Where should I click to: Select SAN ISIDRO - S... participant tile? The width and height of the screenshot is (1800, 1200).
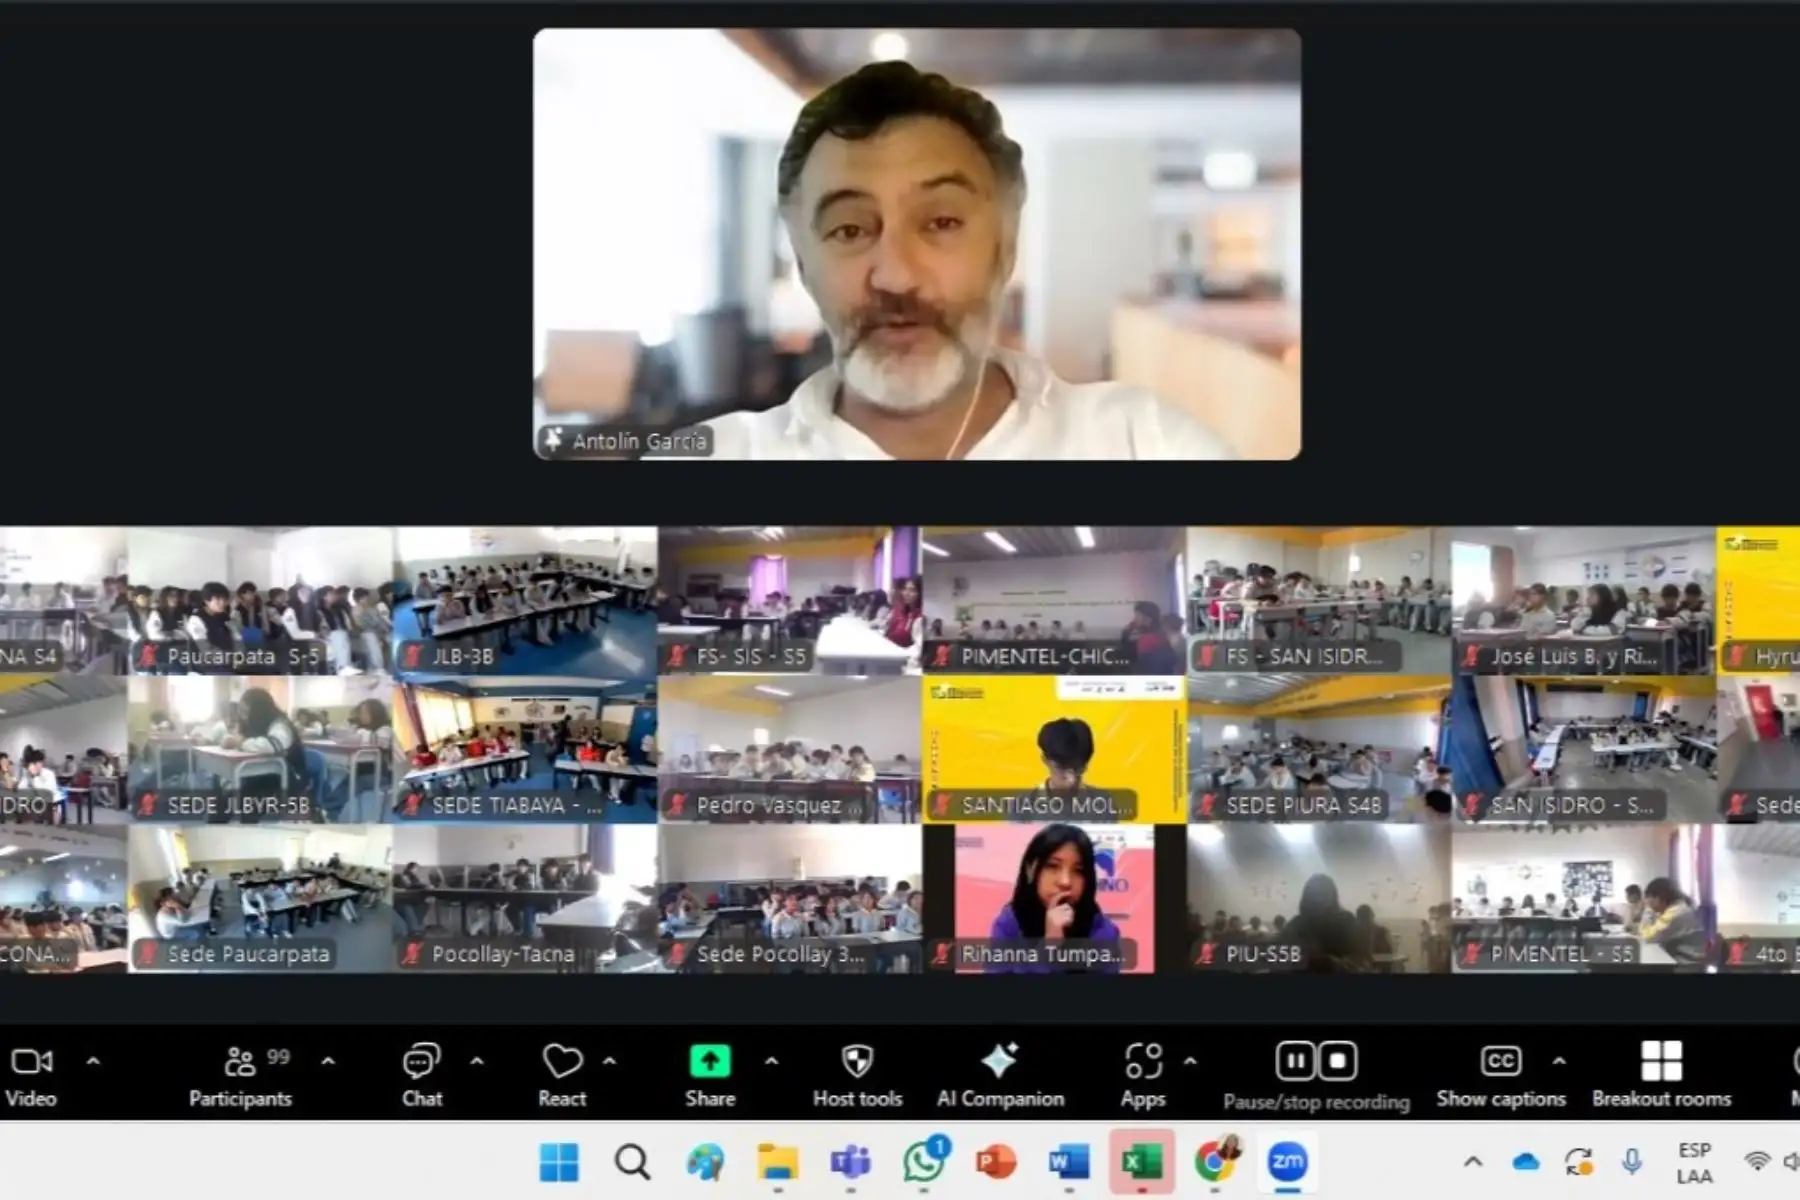pos(1584,749)
